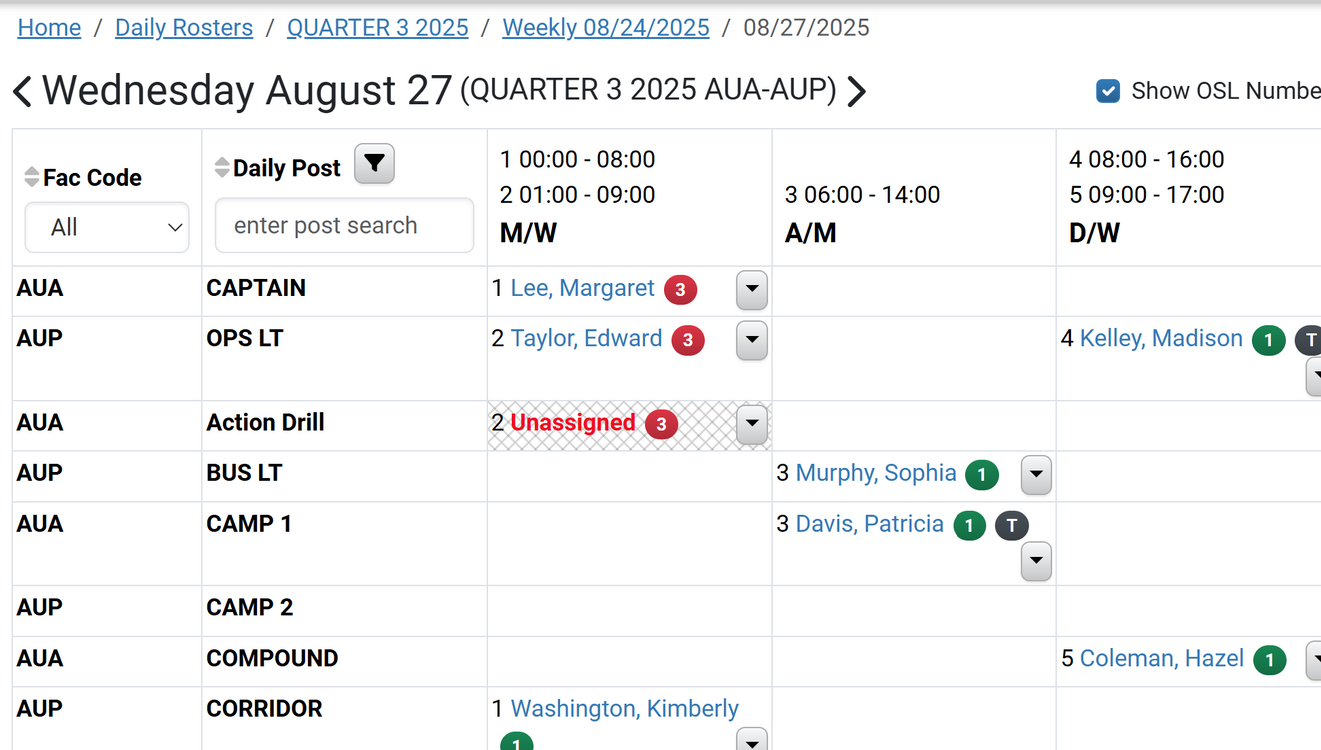
Task: Open the Fac Code All dropdown
Action: click(x=107, y=228)
